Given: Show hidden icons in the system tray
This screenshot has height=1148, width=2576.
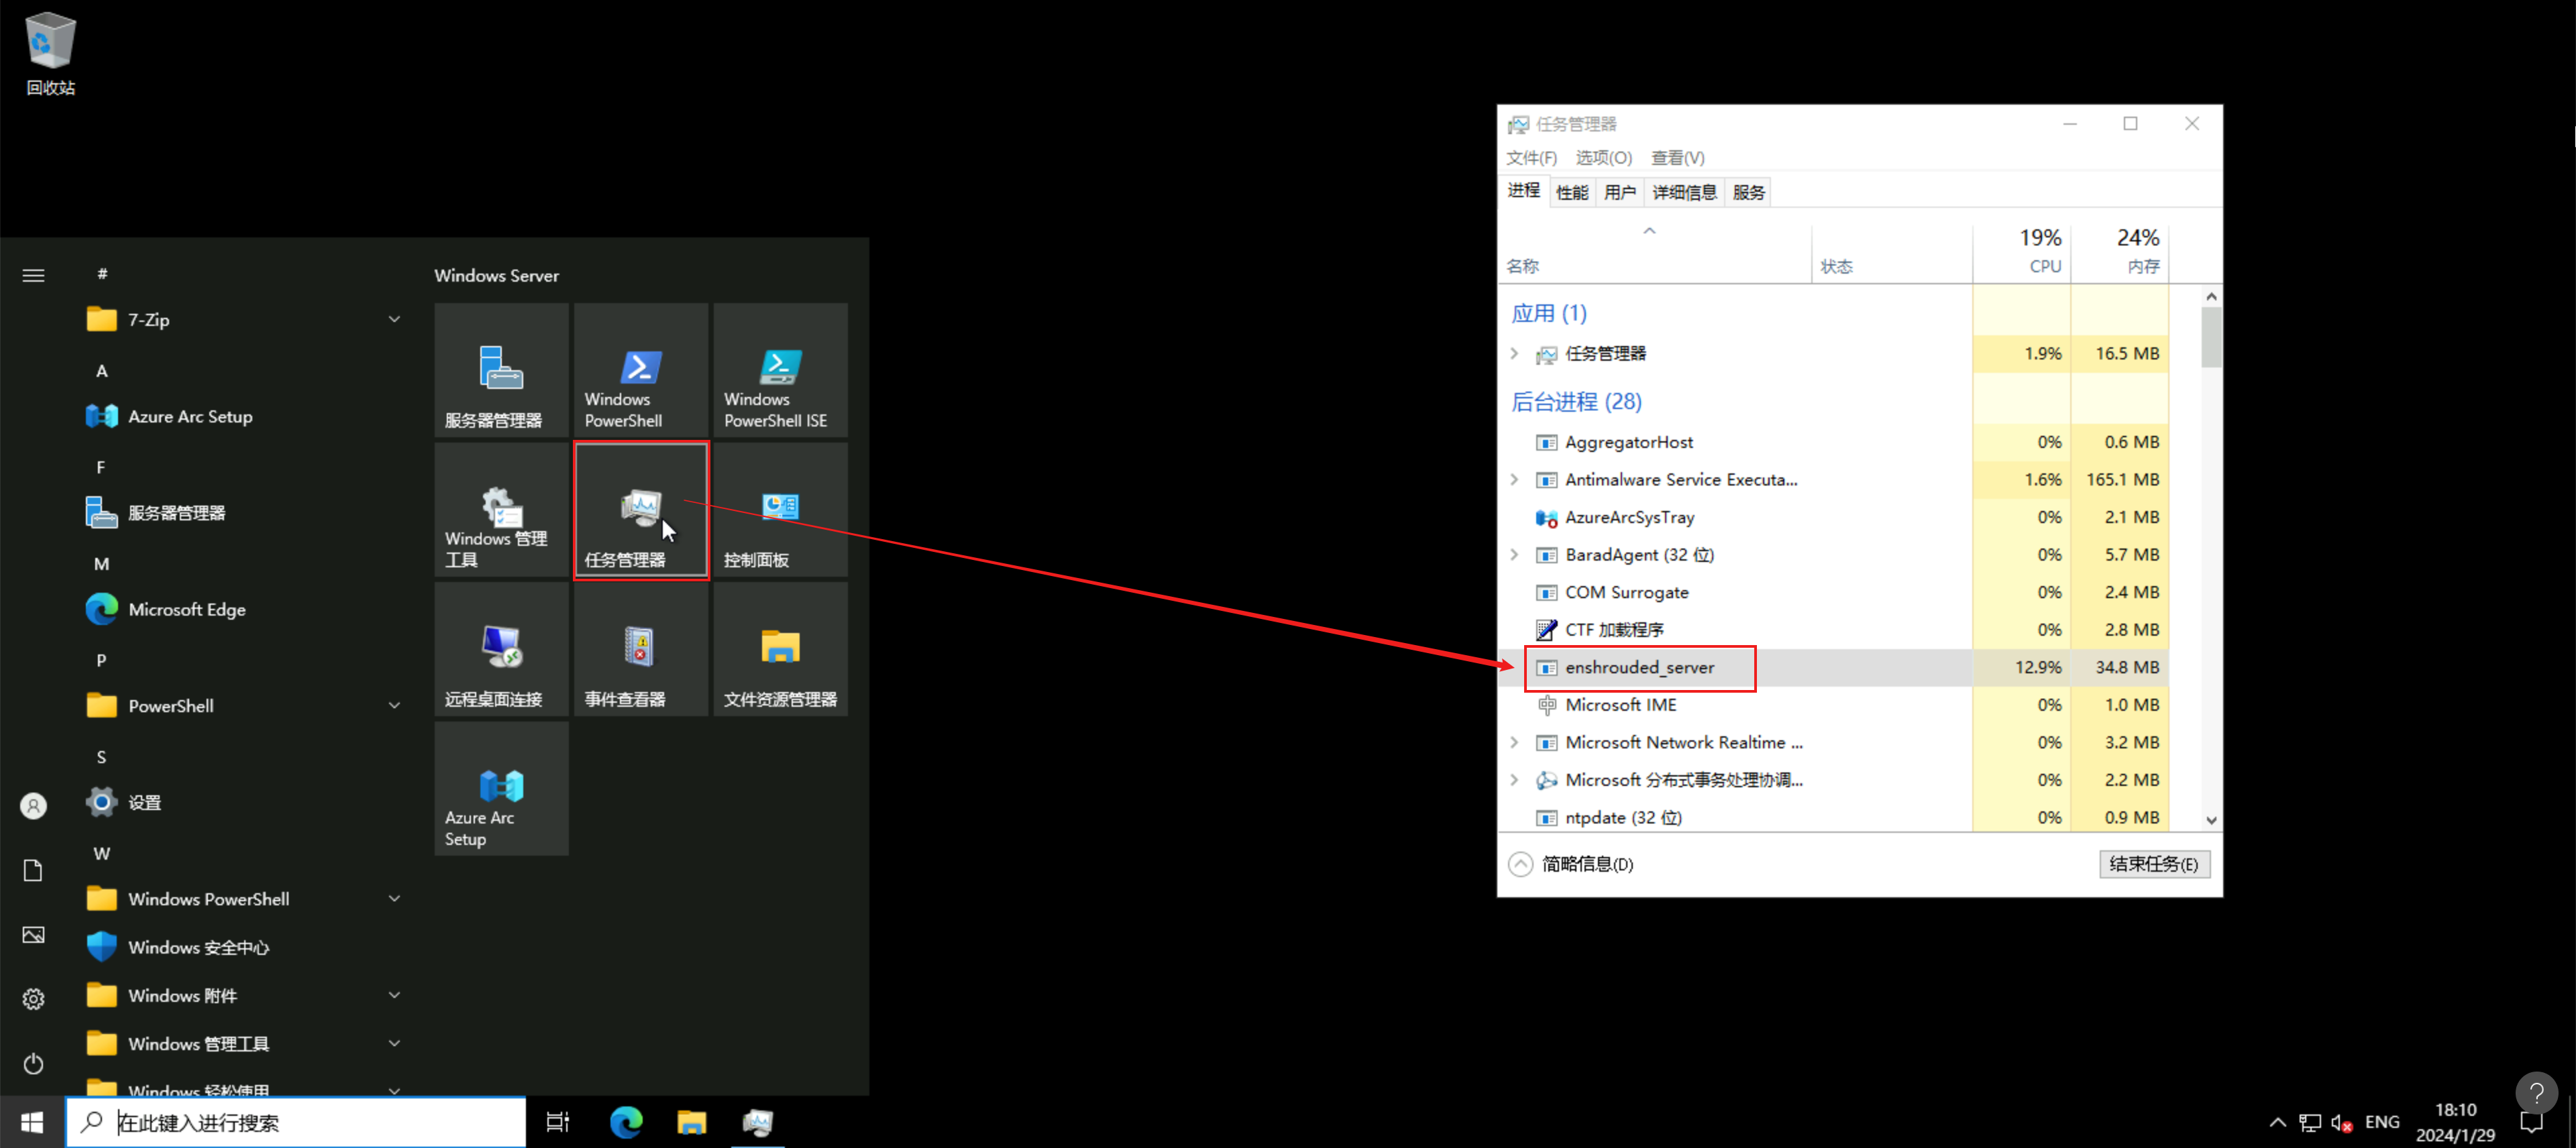Looking at the screenshot, I should (2277, 1123).
